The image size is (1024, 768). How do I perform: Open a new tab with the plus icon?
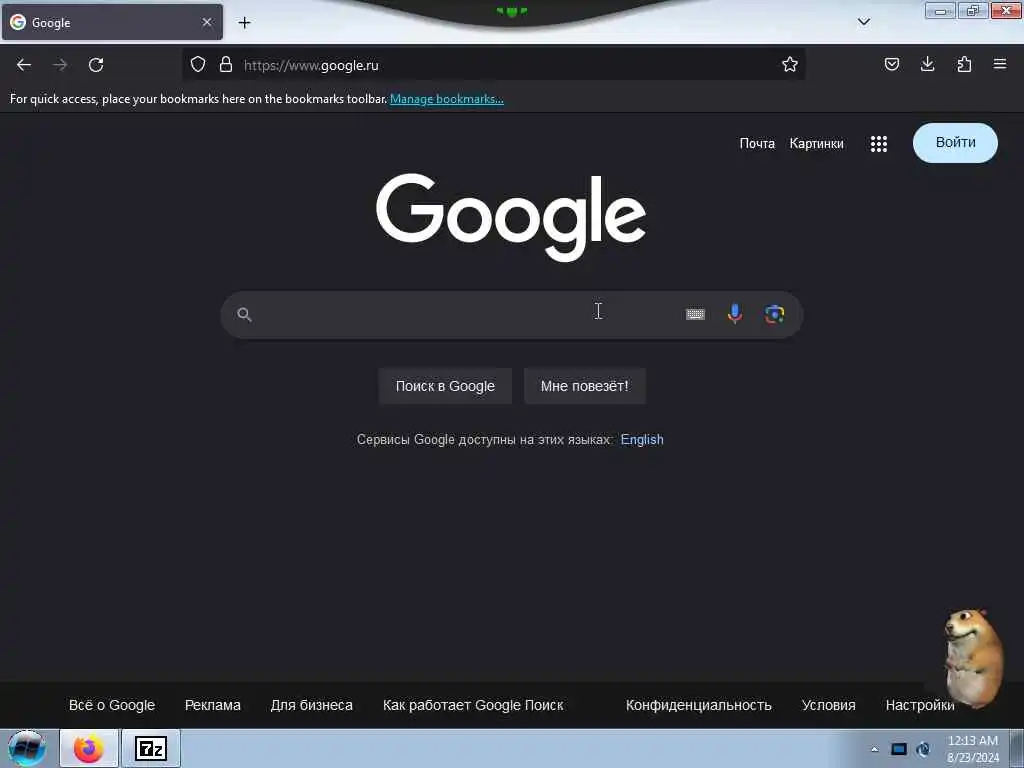tap(244, 23)
